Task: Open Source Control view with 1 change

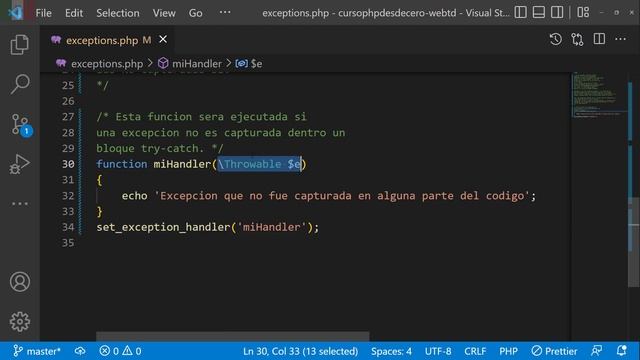Action: (x=20, y=124)
